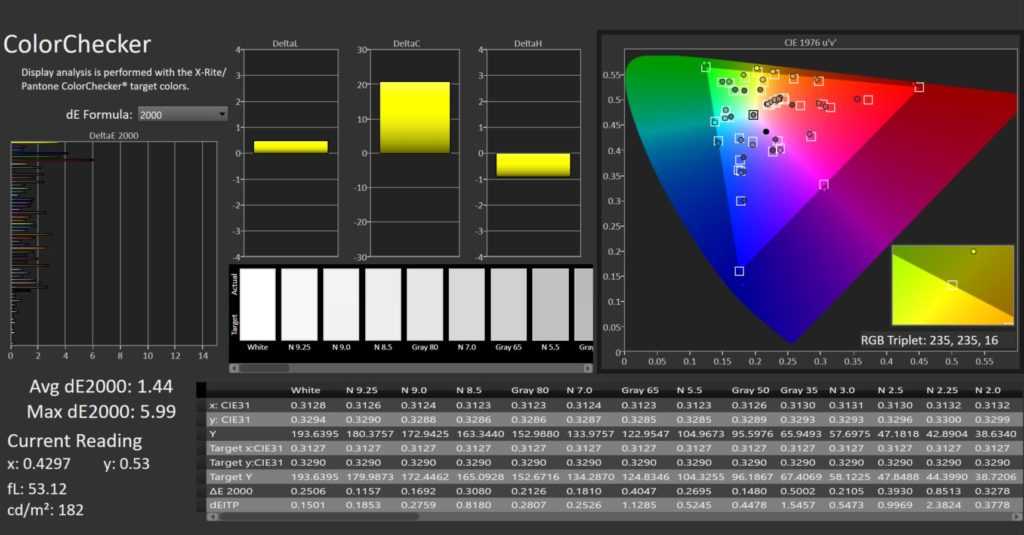Click the yellow zoomed inset above RGB Triplet
Viewport: 1024px width, 535px height.
coord(952,285)
